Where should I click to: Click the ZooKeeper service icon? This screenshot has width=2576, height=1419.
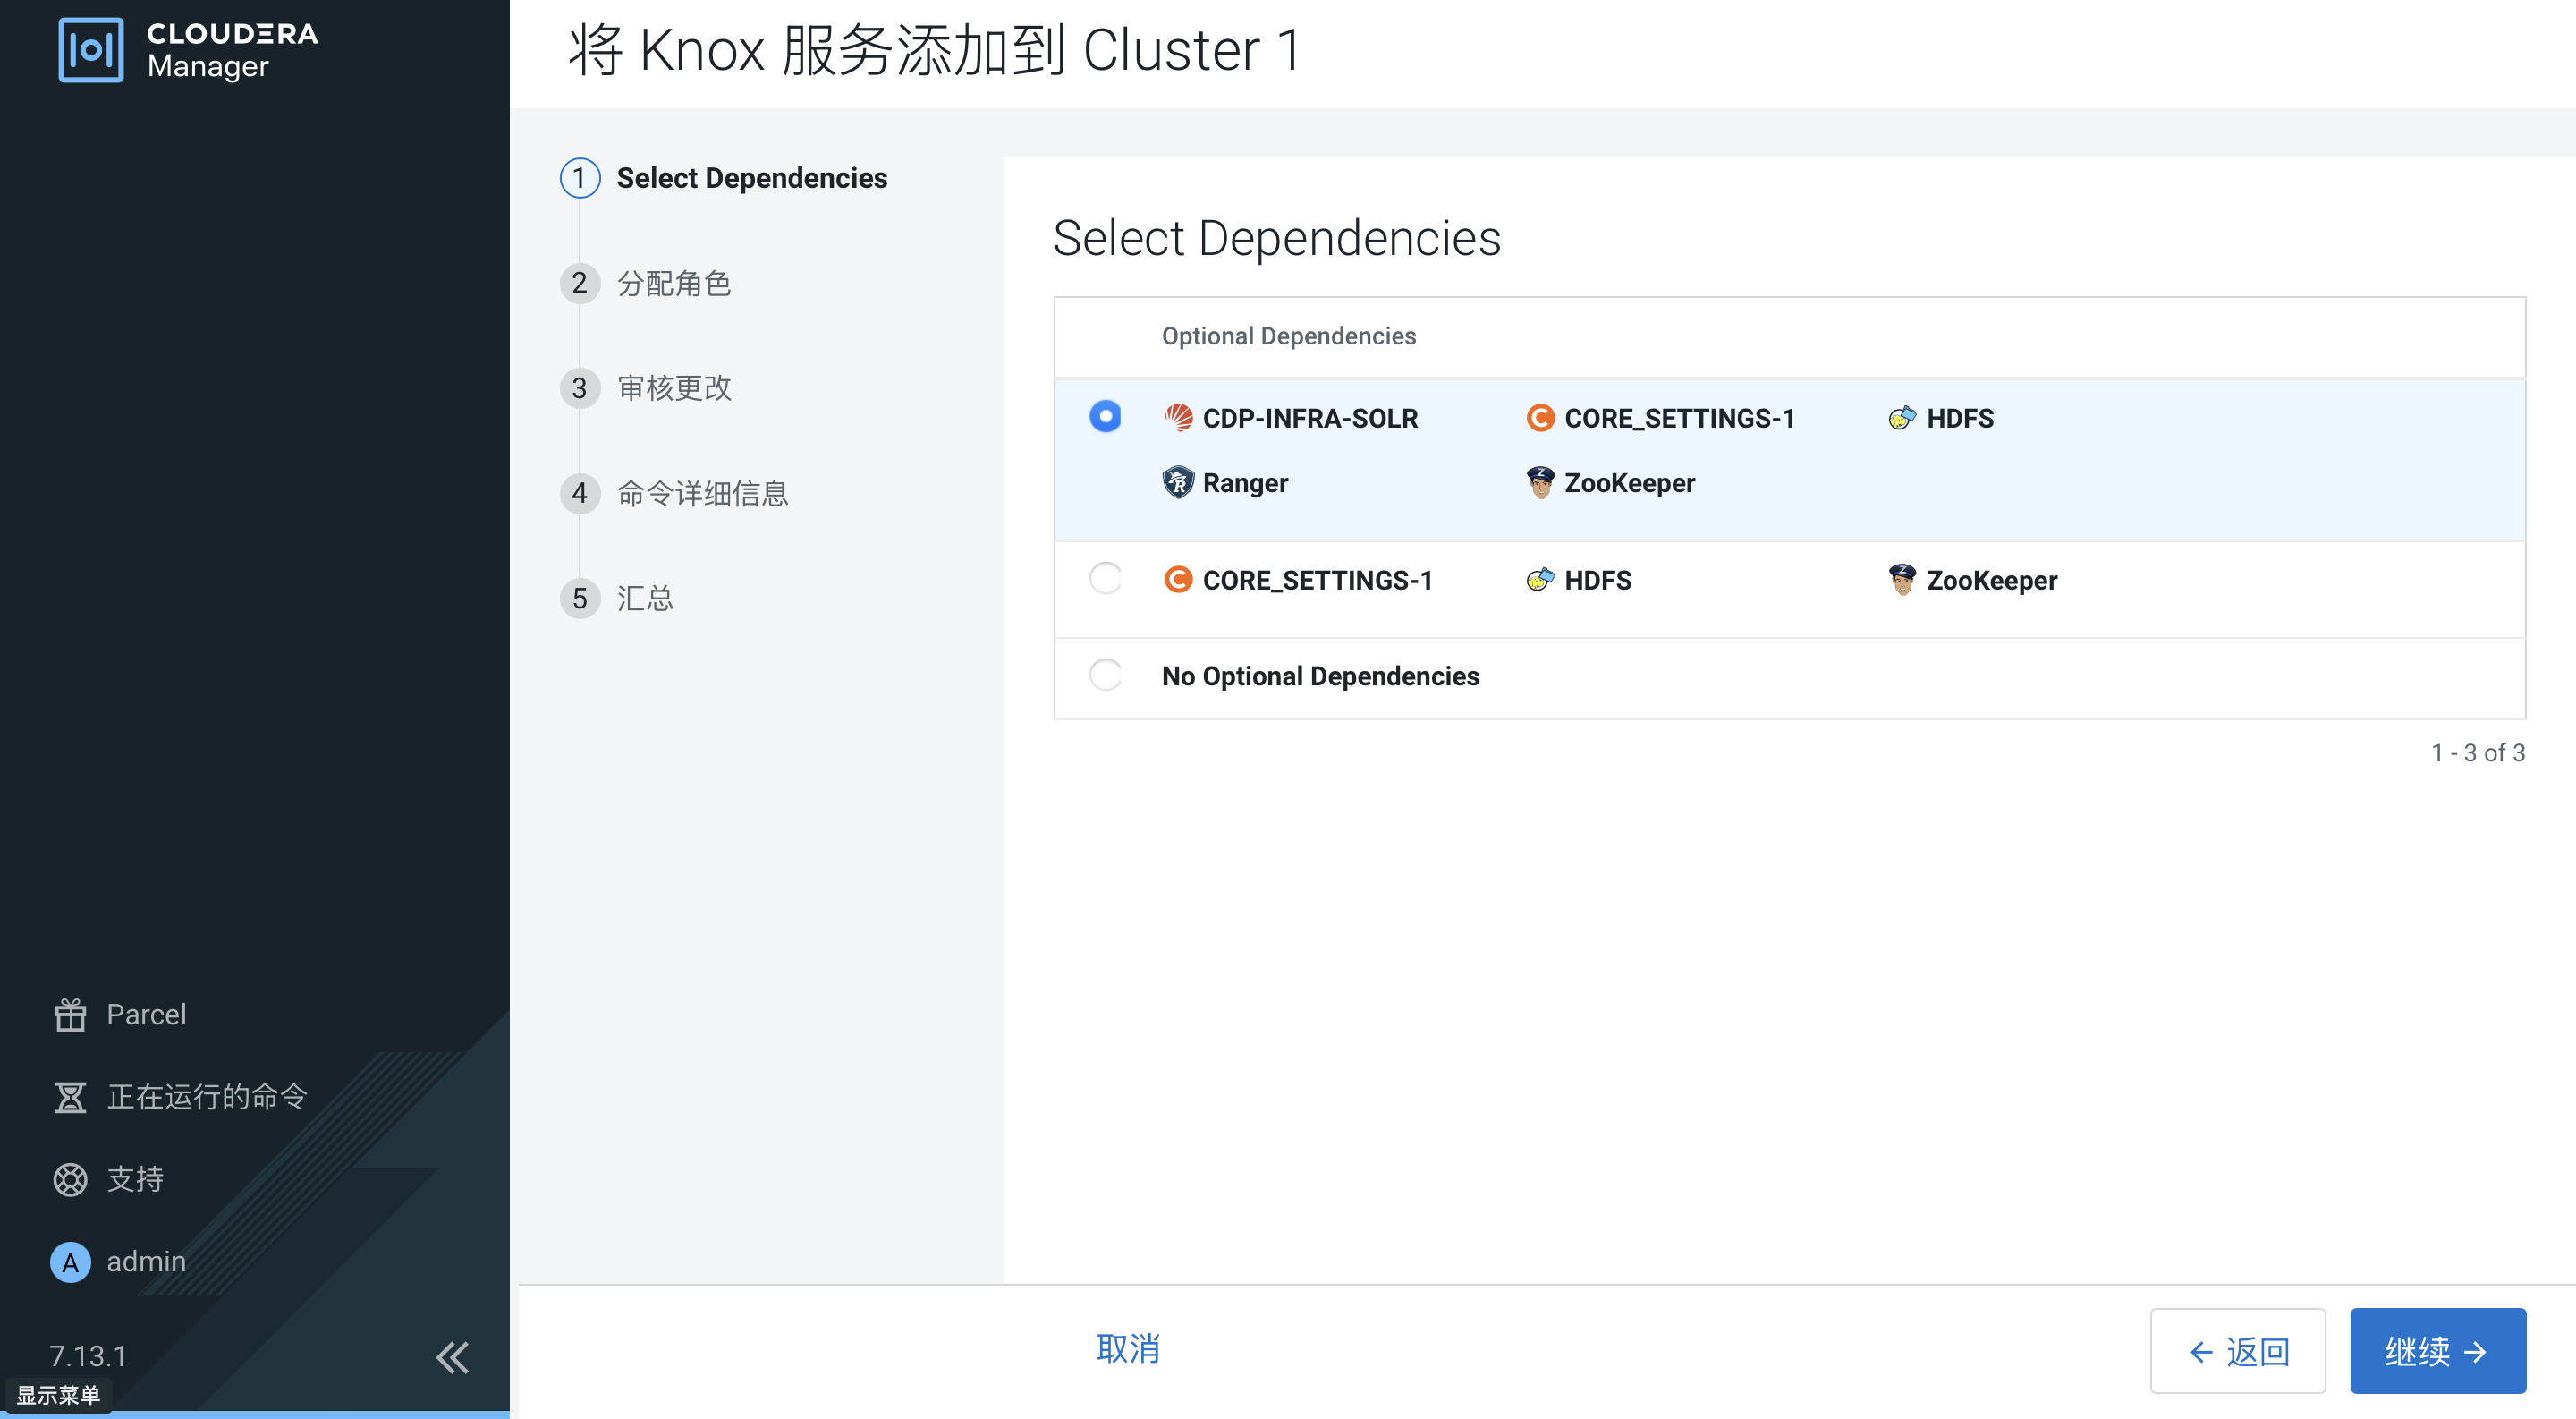(x=1541, y=482)
